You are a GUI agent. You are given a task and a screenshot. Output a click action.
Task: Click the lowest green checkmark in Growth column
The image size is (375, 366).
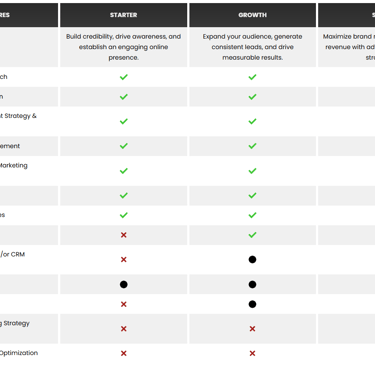click(x=252, y=235)
